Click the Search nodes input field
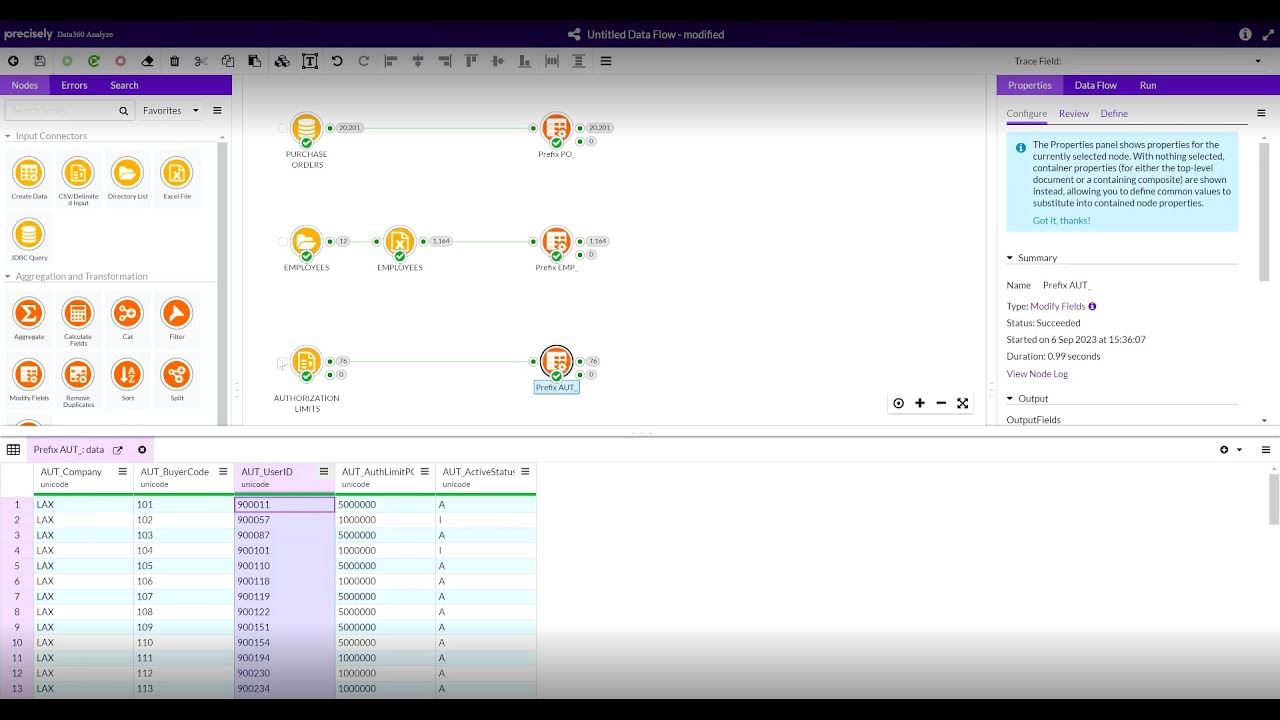The height and width of the screenshot is (720, 1280). point(68,110)
